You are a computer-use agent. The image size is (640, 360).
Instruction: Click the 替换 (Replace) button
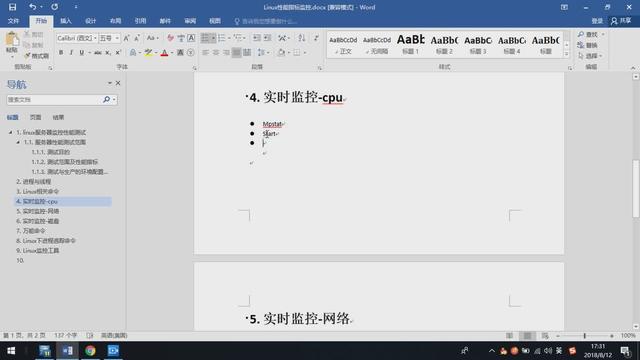click(x=588, y=45)
